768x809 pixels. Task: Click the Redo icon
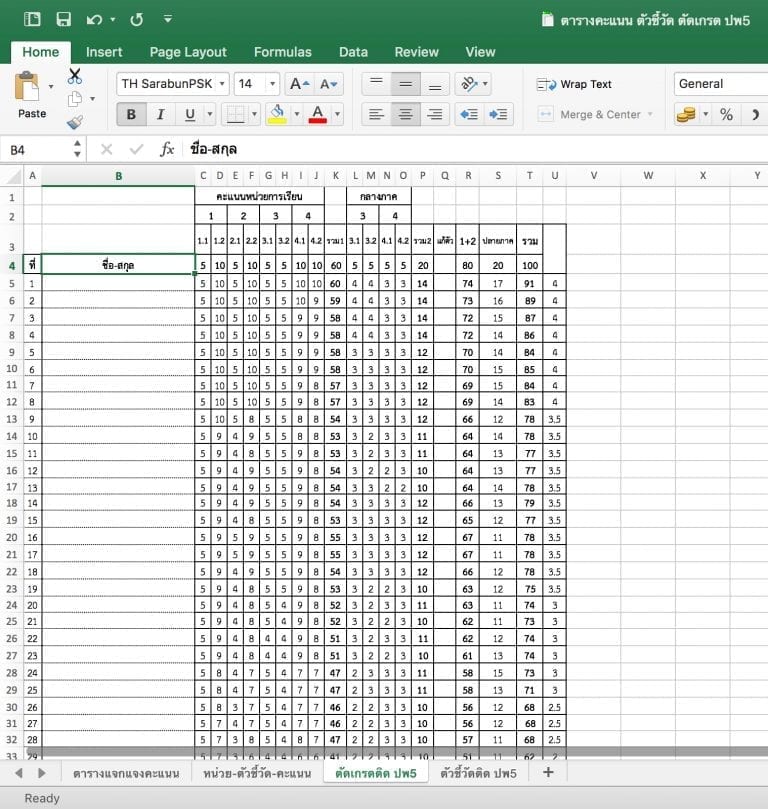click(x=137, y=20)
